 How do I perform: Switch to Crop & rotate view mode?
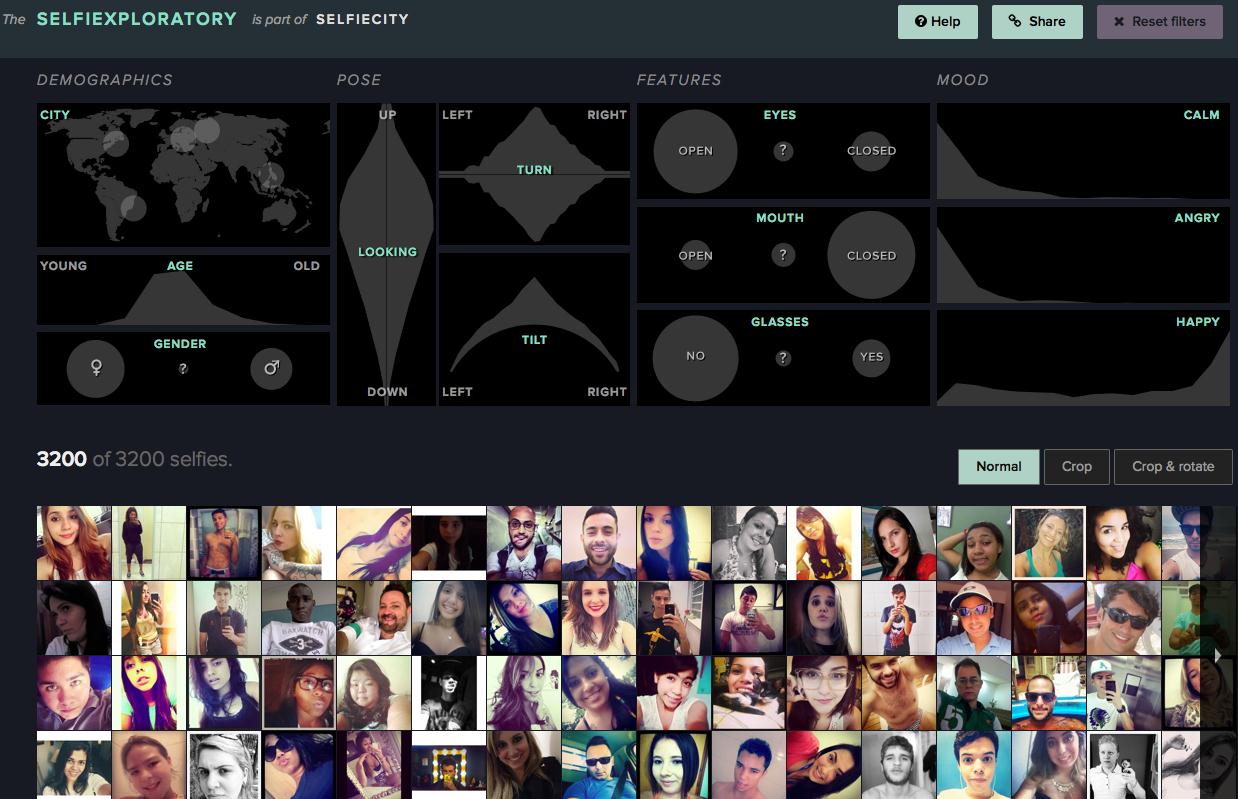(x=1172, y=466)
